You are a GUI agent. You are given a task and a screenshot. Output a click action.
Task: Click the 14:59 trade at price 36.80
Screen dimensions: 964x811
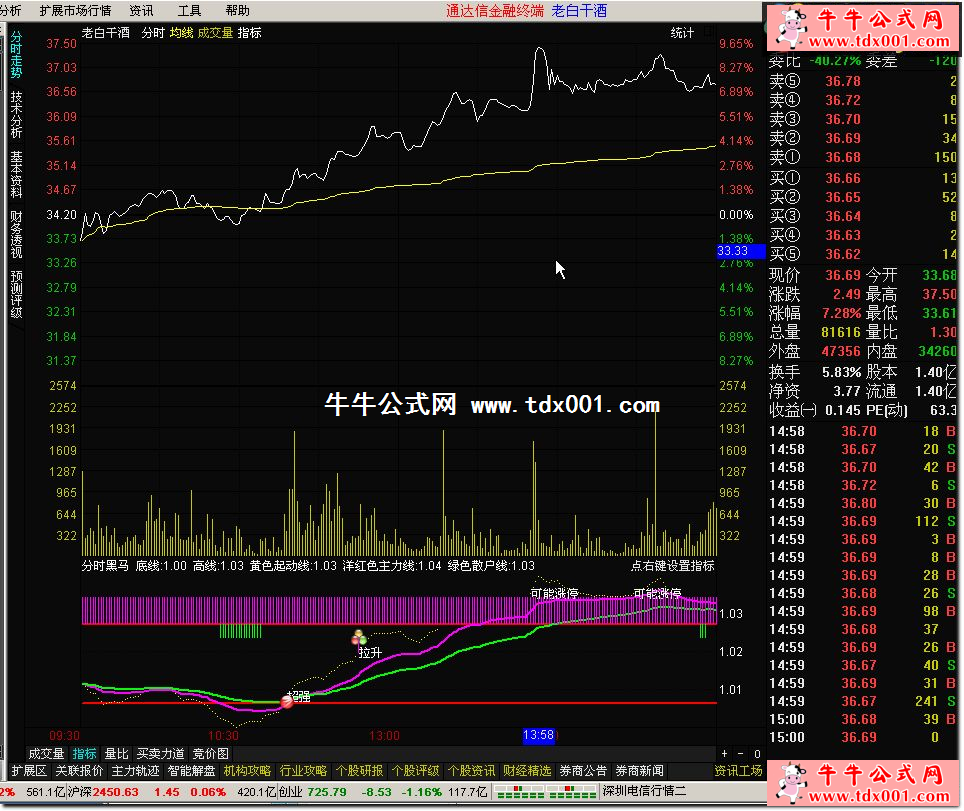(x=859, y=504)
